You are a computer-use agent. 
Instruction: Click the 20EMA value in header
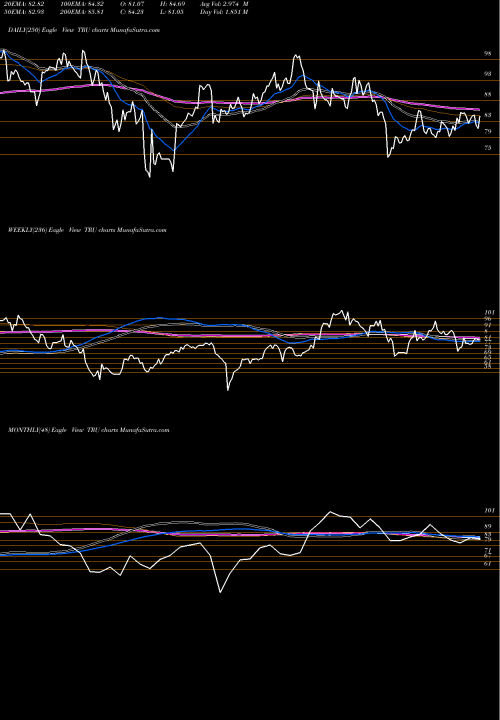(22, 4)
